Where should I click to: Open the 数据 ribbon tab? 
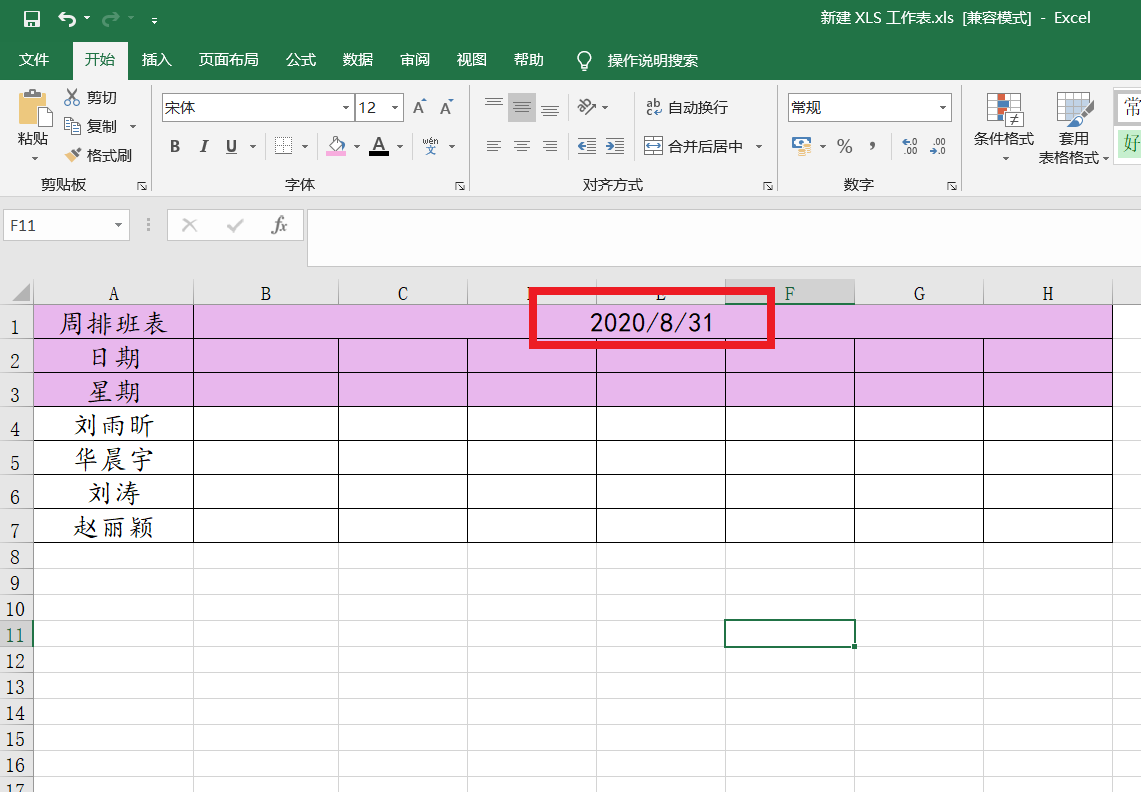pos(357,60)
